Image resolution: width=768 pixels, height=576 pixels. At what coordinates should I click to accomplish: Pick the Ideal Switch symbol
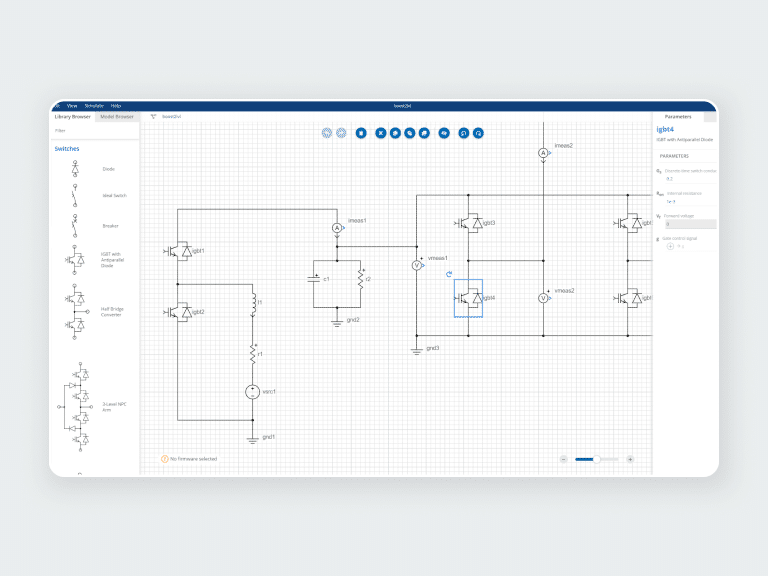[x=75, y=195]
